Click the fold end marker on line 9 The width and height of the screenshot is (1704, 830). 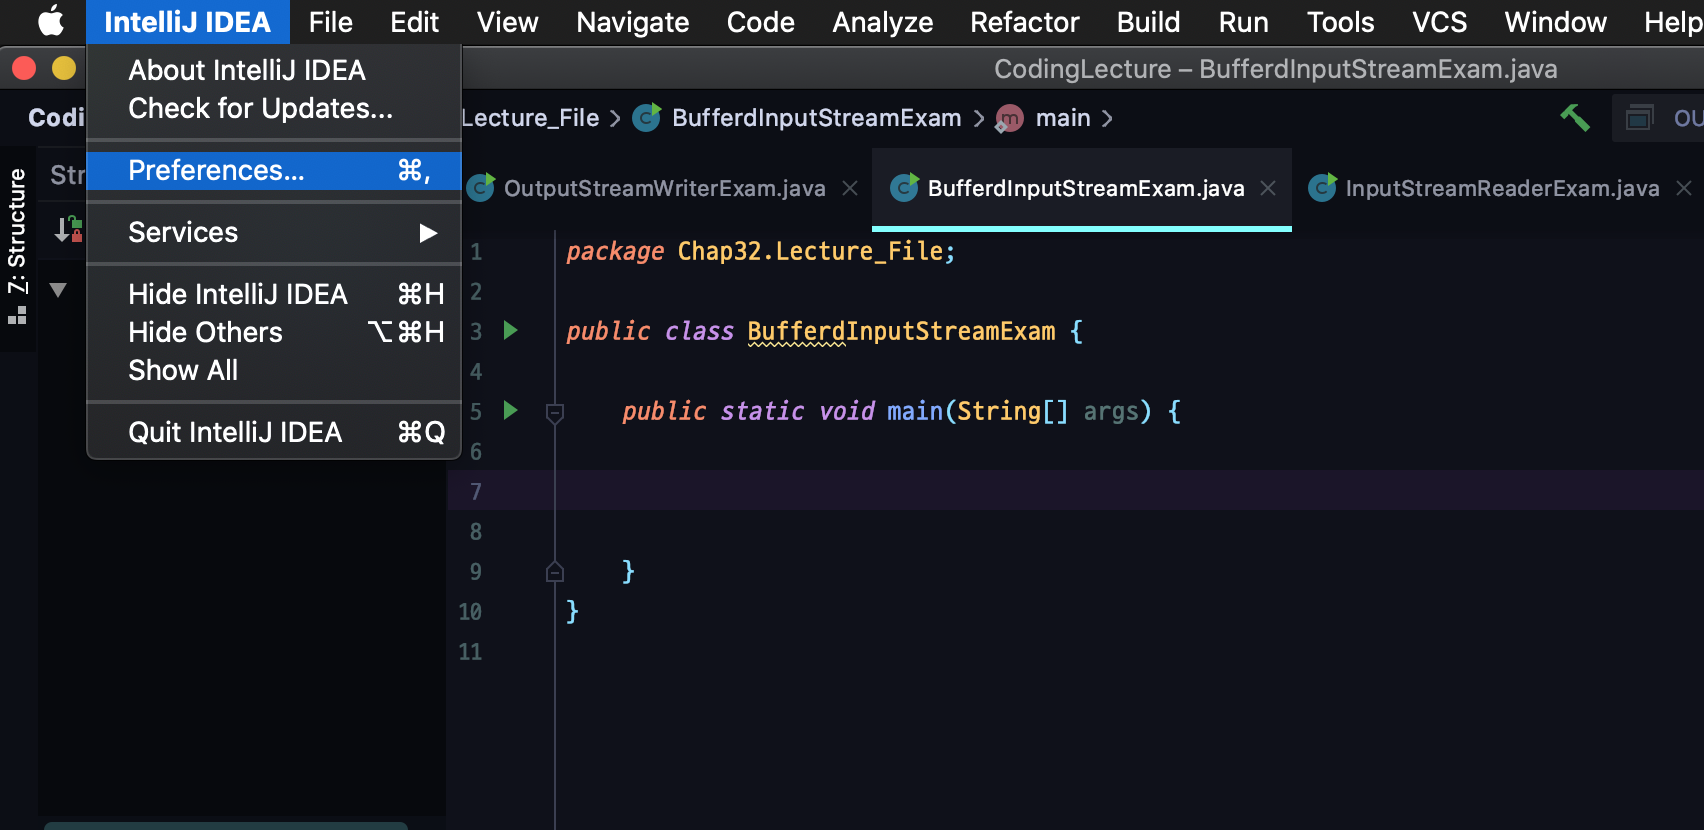pos(555,572)
